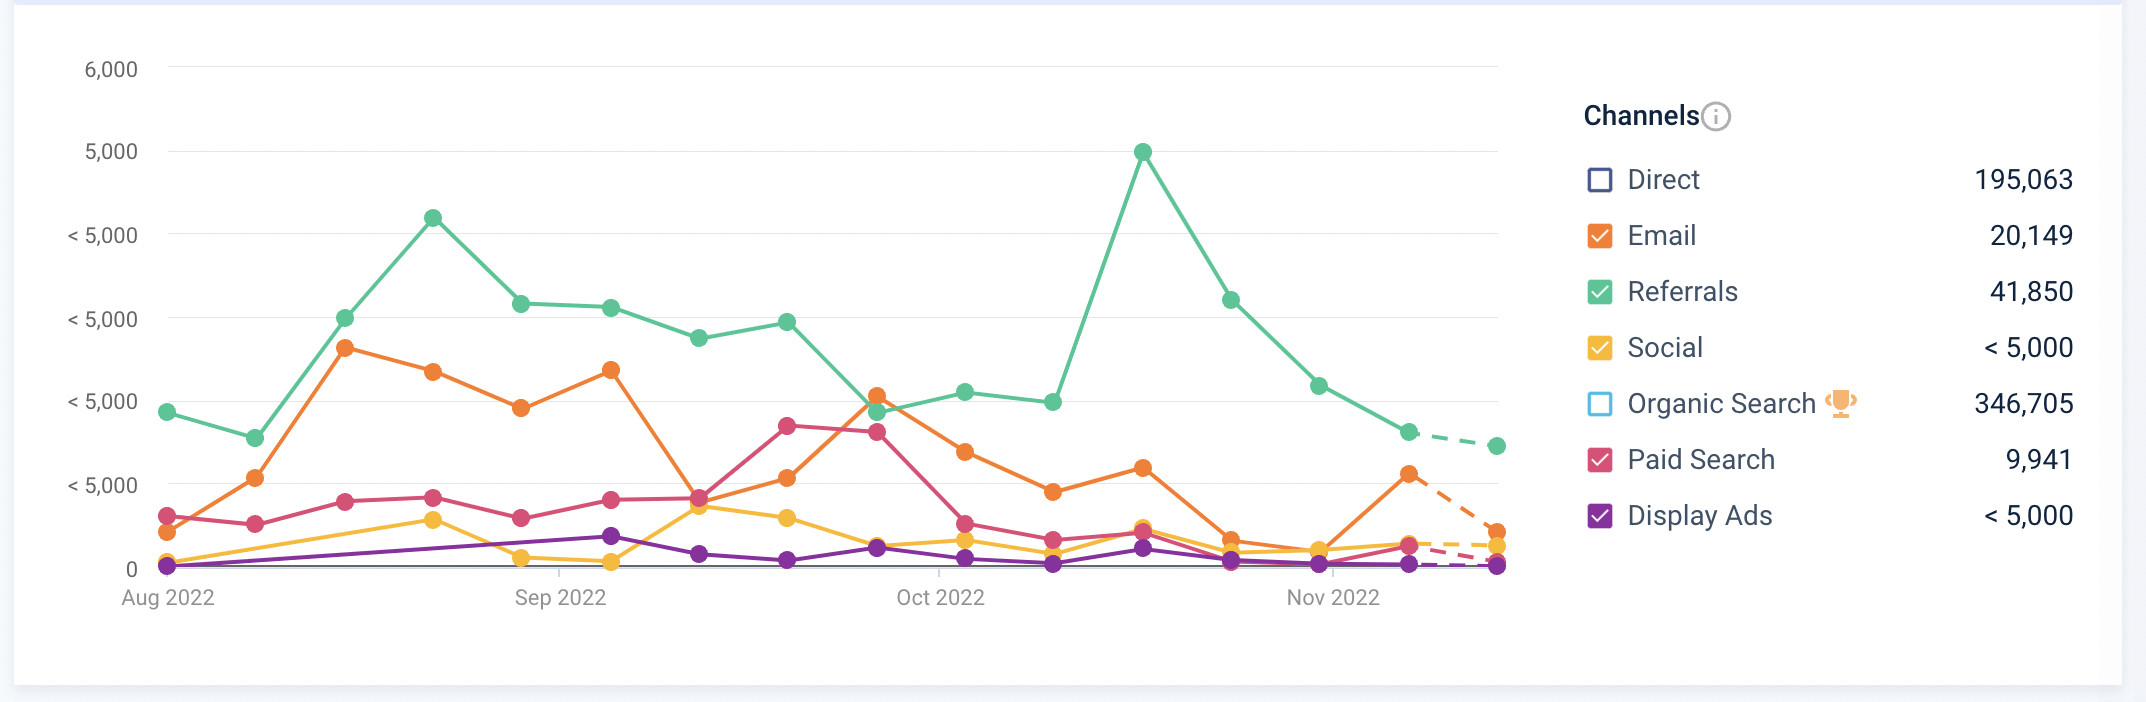
Task: Click the Referrals peak data point
Action: tap(1143, 152)
